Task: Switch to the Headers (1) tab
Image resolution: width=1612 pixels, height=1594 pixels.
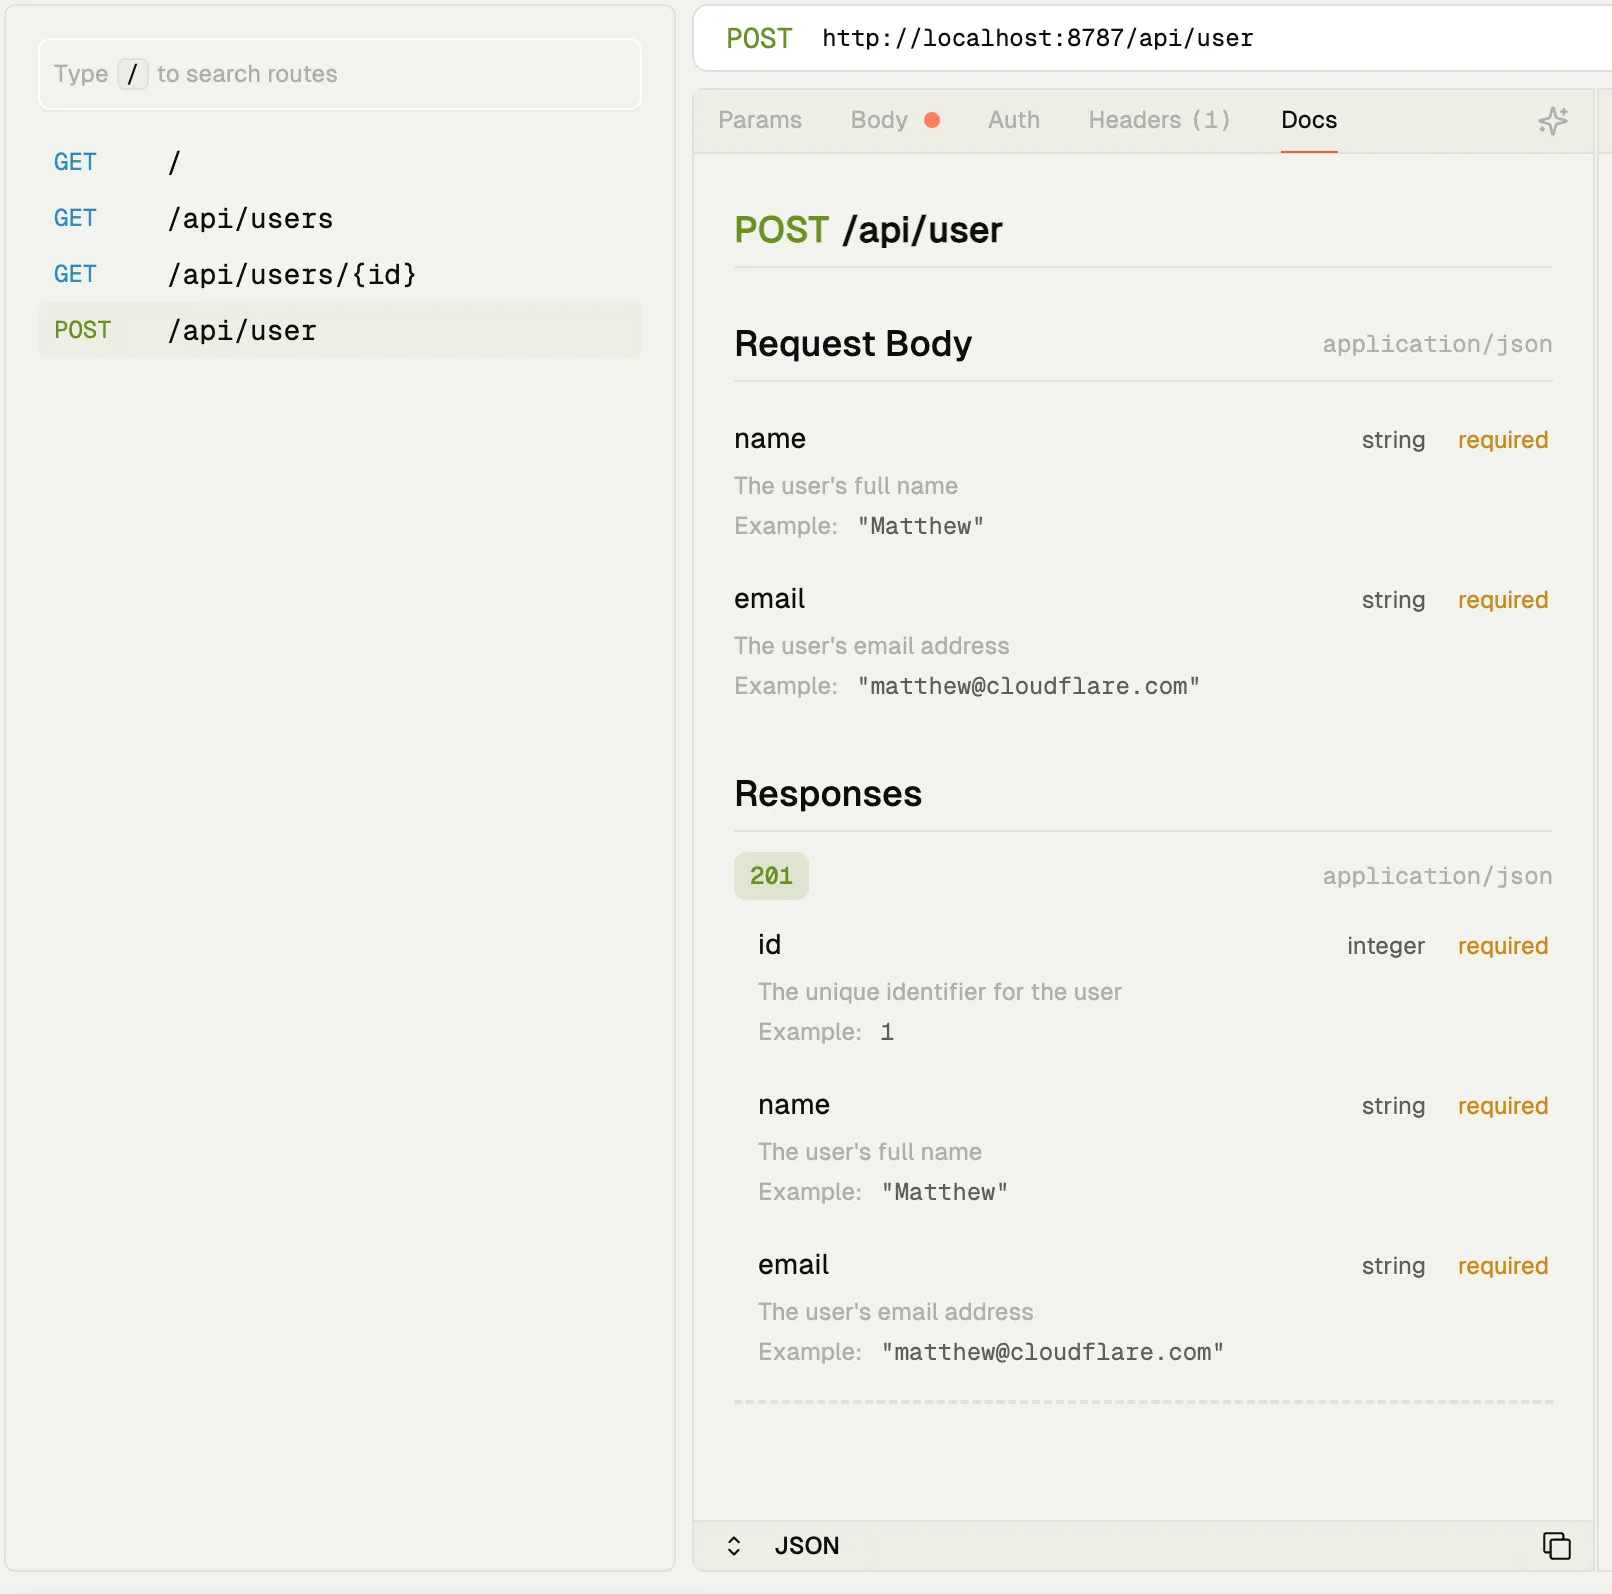Action: pyautogui.click(x=1157, y=119)
